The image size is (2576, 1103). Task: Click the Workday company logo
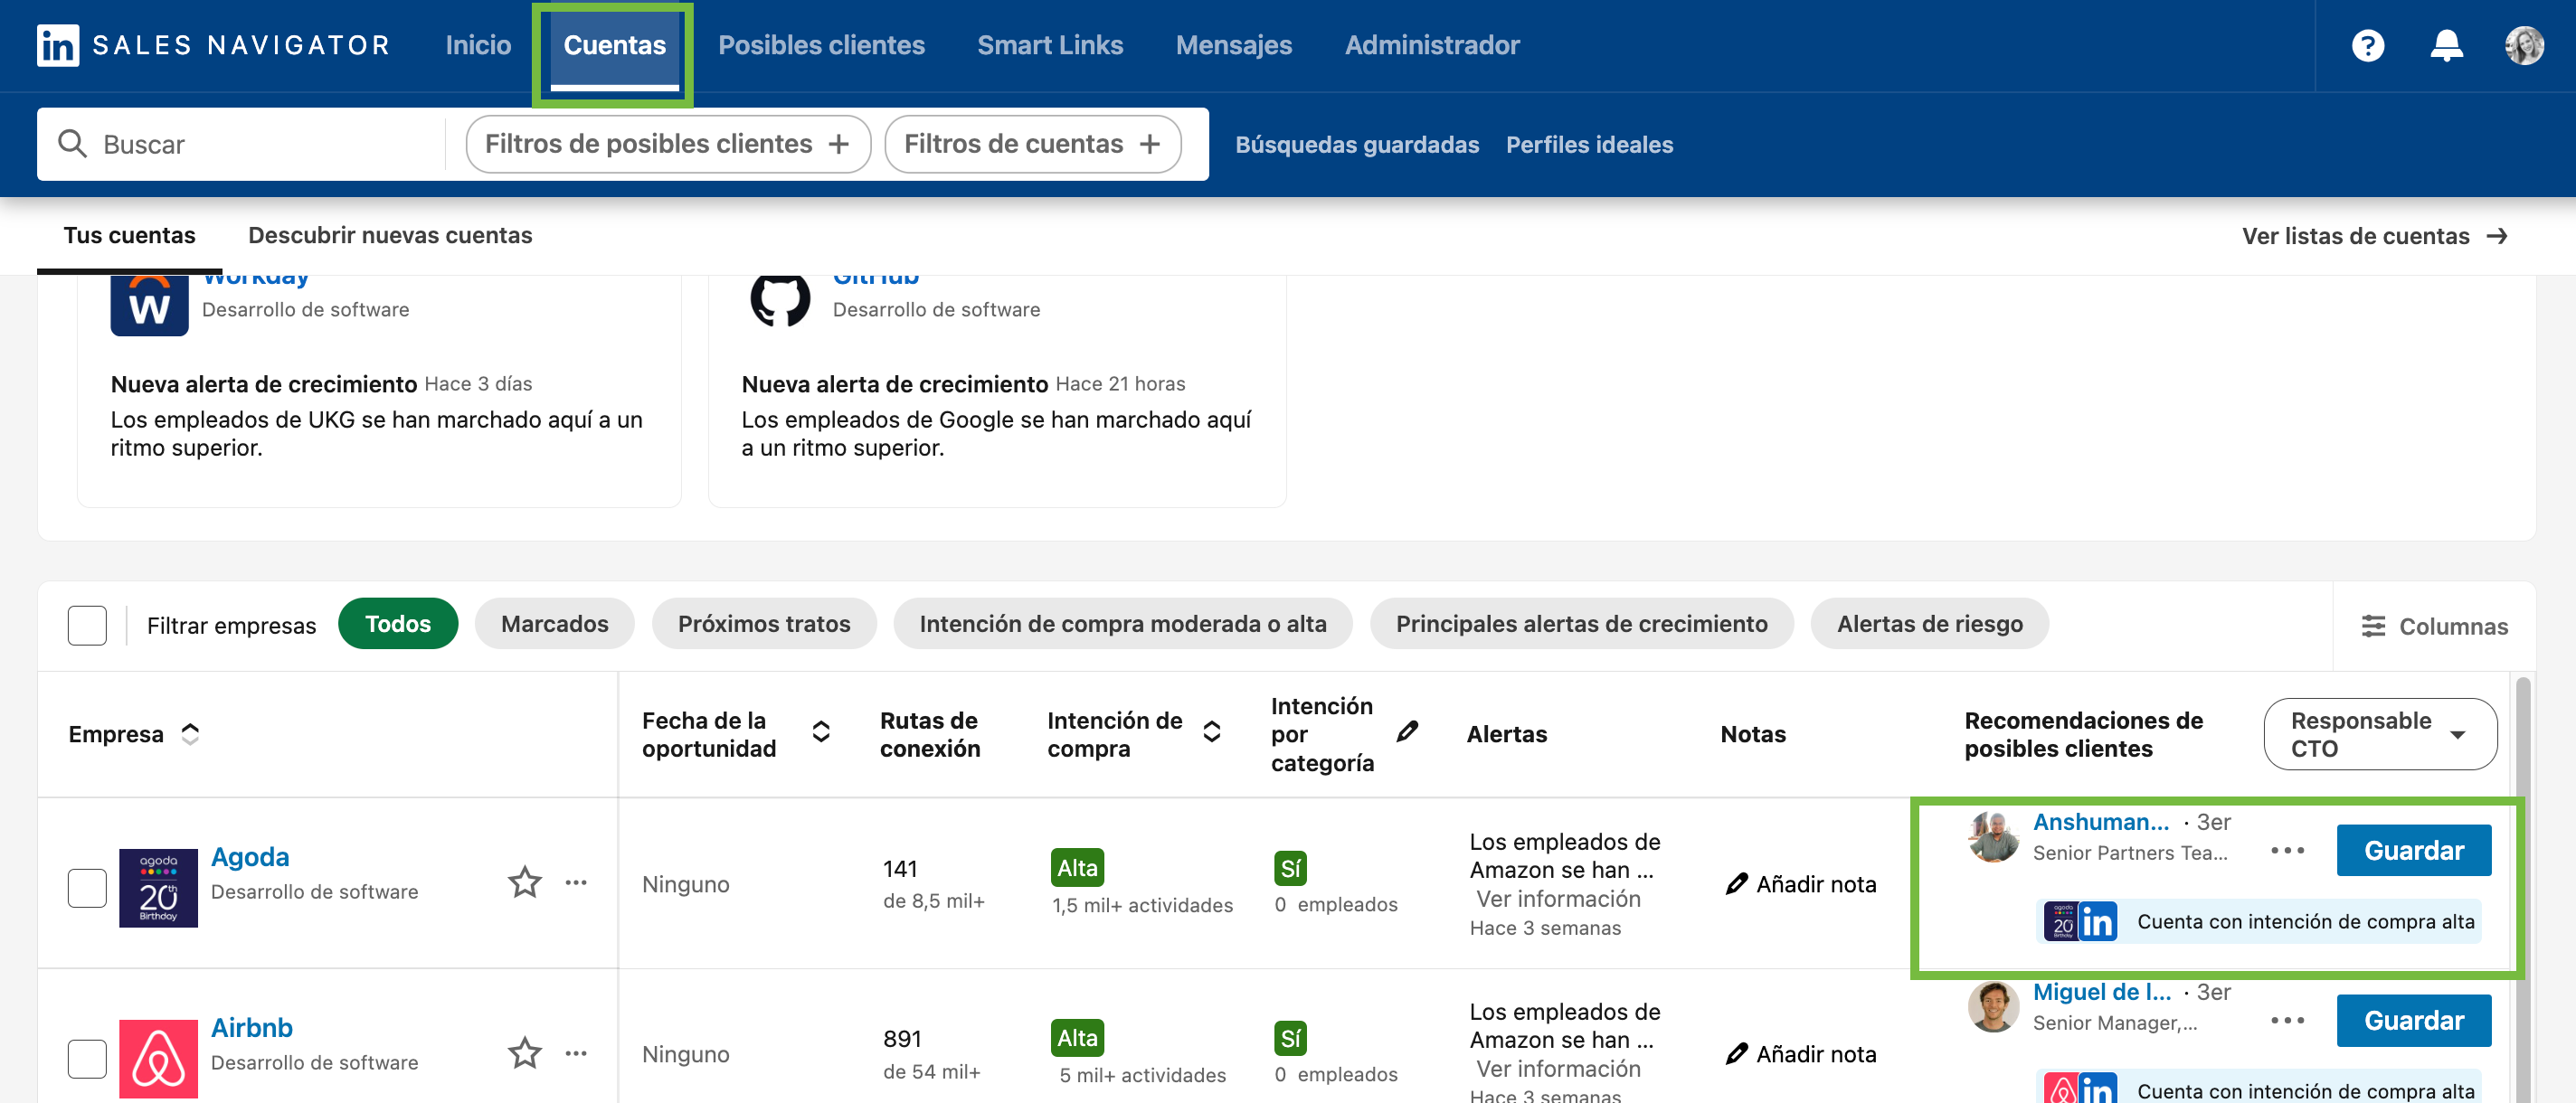coord(149,304)
